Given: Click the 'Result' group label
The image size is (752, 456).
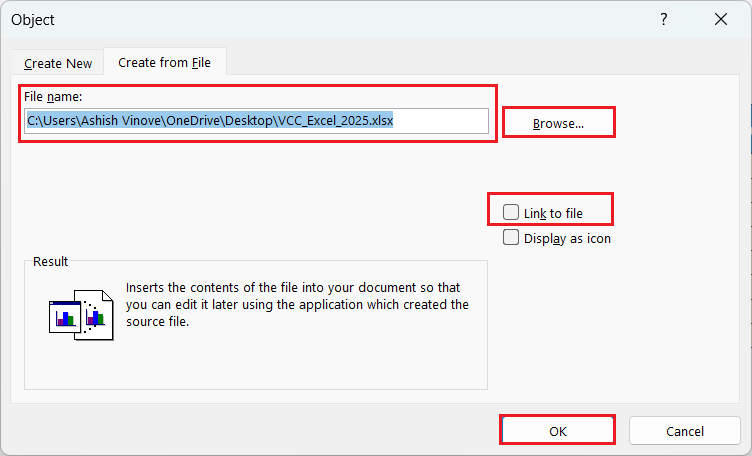Looking at the screenshot, I should pyautogui.click(x=50, y=261).
